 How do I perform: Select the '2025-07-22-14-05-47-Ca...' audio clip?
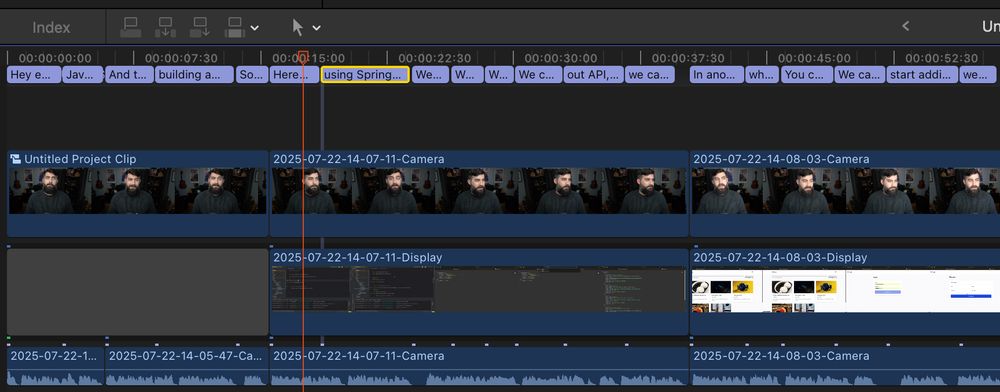(x=187, y=367)
